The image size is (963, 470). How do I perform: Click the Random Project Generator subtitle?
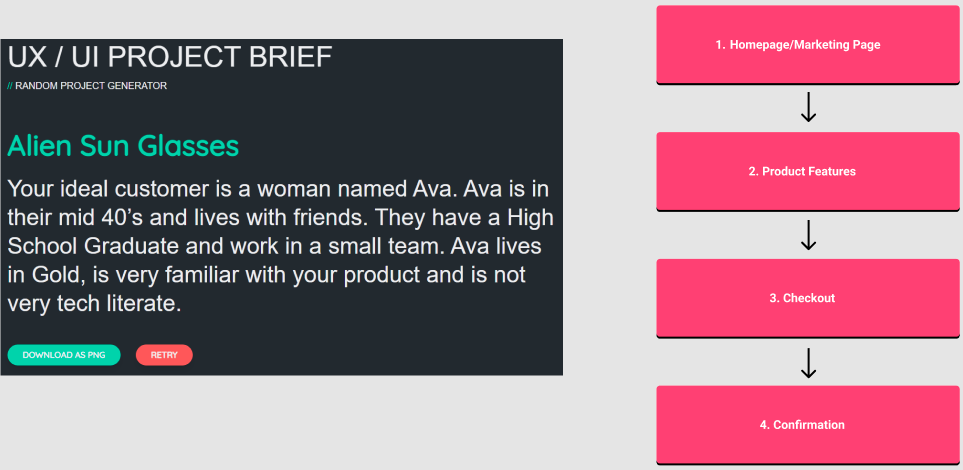[x=91, y=86]
